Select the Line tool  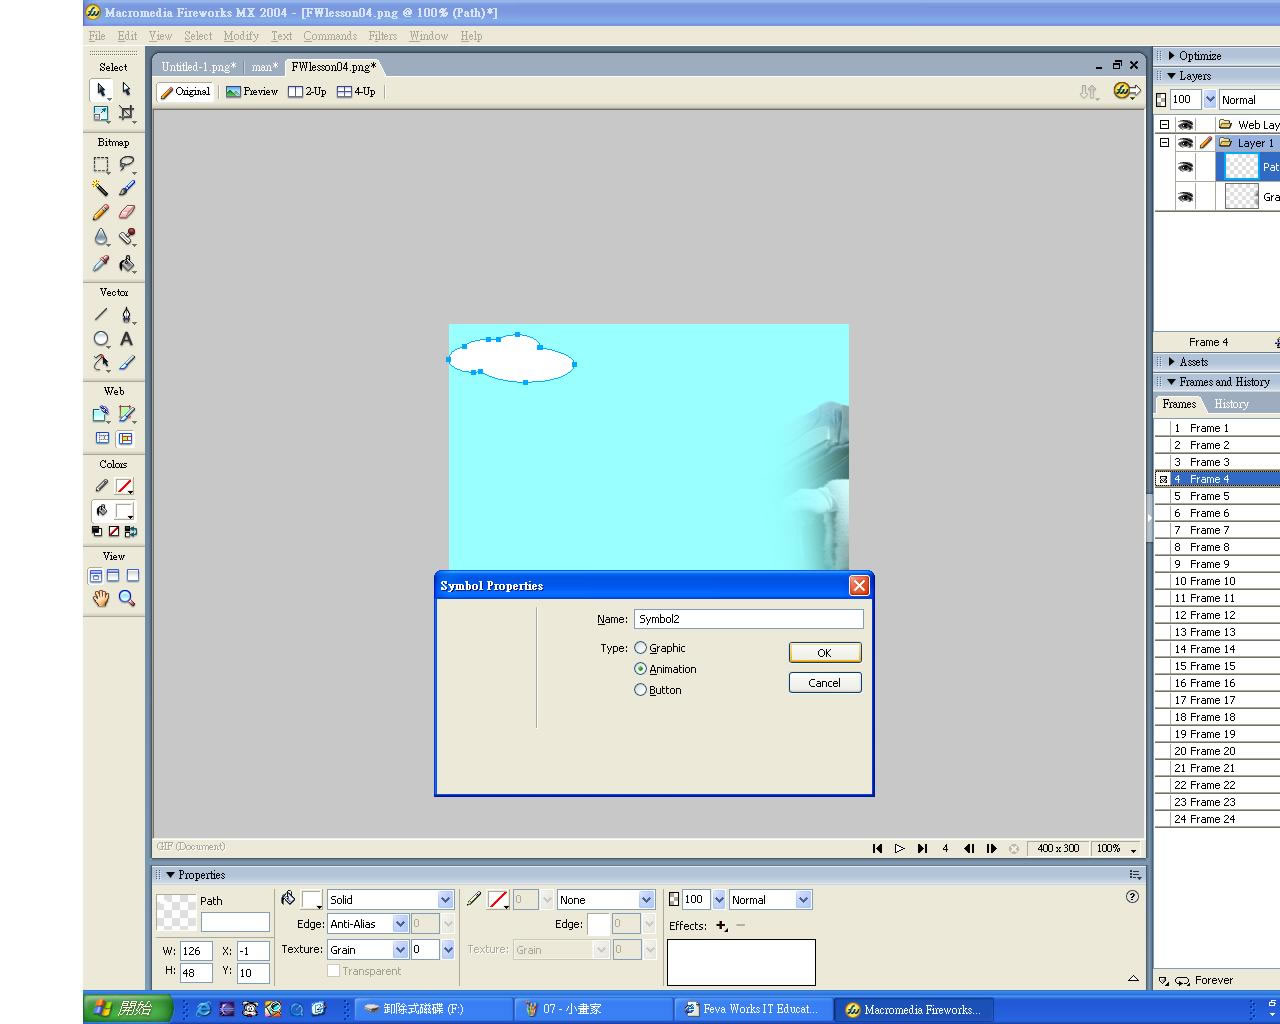[101, 315]
